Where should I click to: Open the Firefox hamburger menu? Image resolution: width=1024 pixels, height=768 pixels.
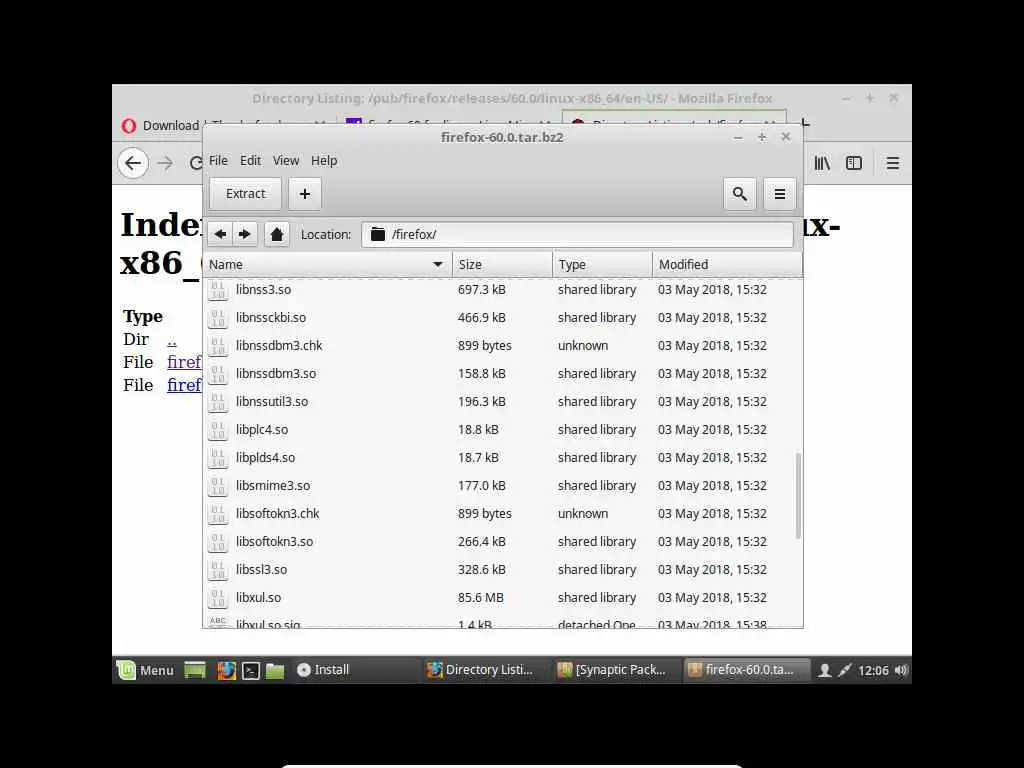tap(893, 163)
